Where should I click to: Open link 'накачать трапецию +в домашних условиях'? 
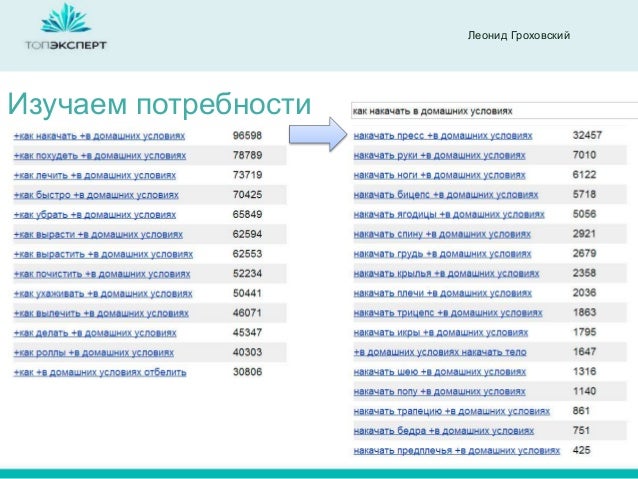point(452,411)
